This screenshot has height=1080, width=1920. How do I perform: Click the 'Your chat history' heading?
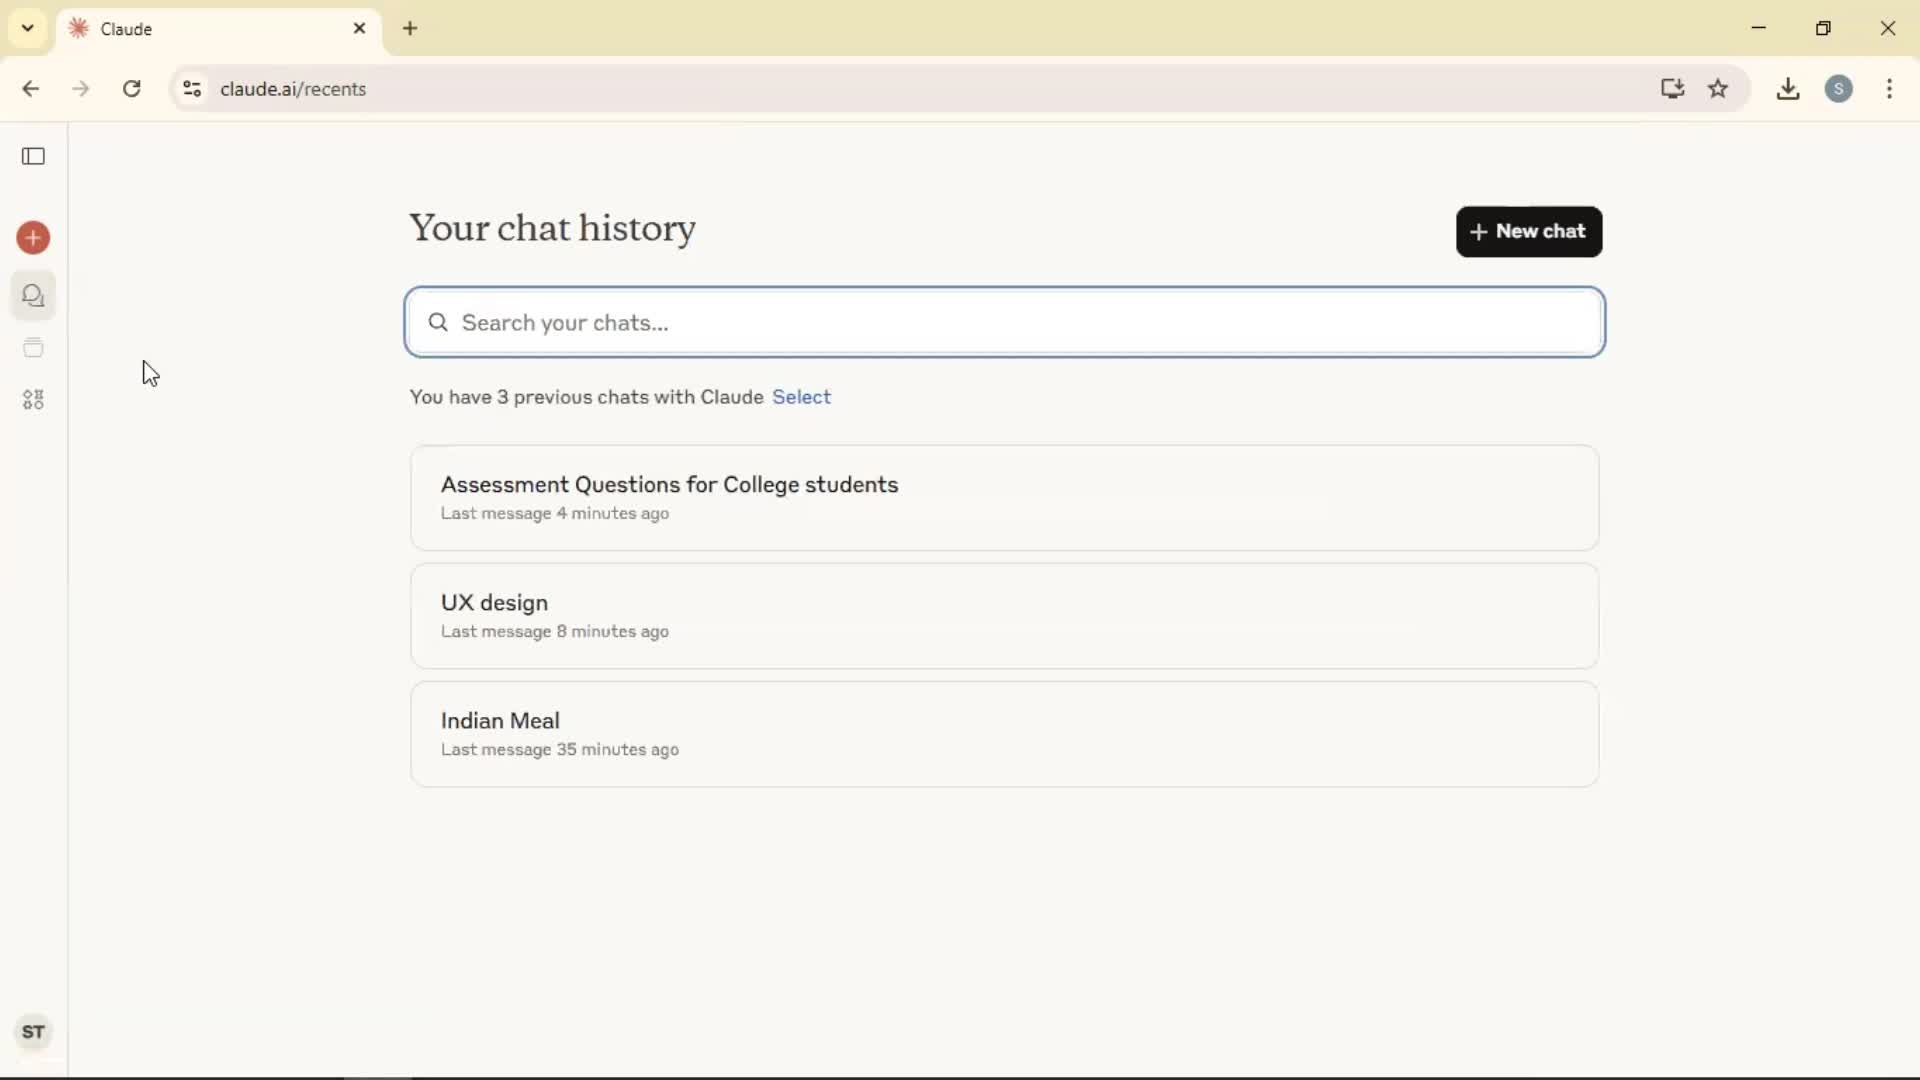(x=552, y=229)
